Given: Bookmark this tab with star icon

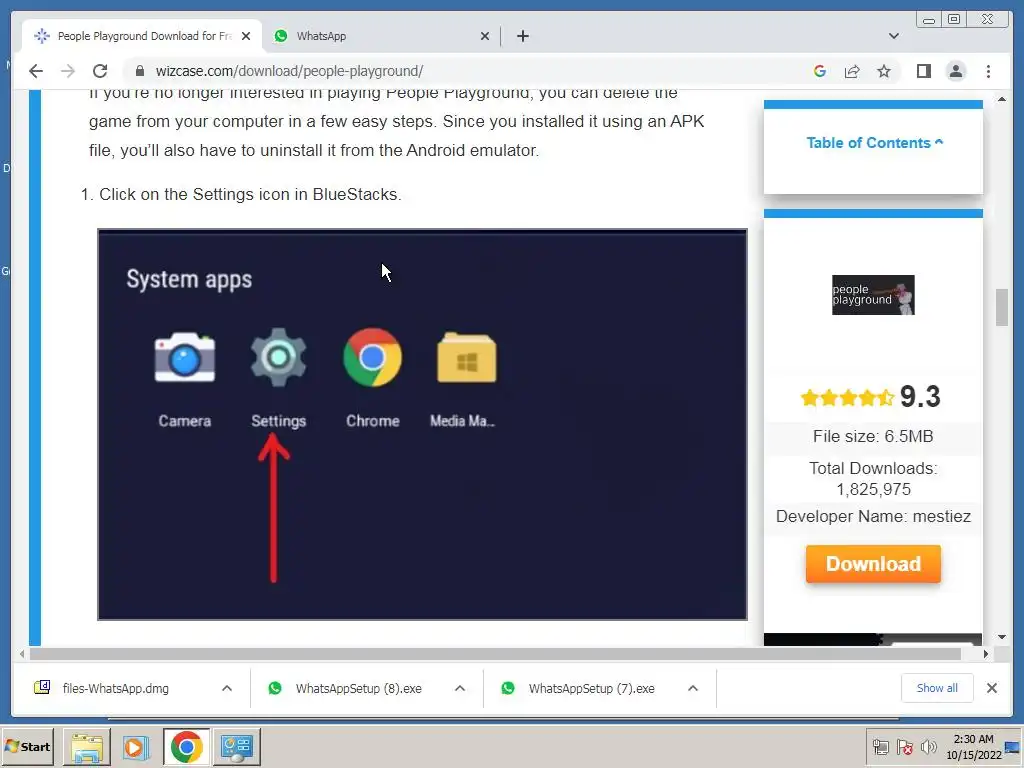Looking at the screenshot, I should click(x=884, y=71).
